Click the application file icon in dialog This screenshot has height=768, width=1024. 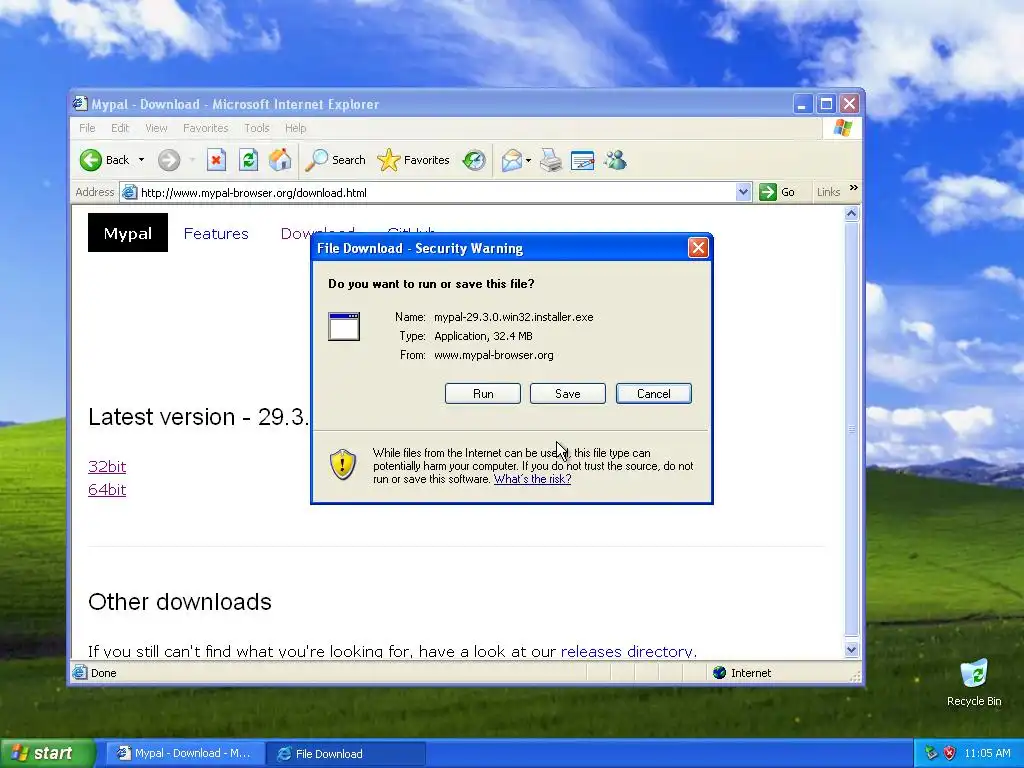[344, 327]
